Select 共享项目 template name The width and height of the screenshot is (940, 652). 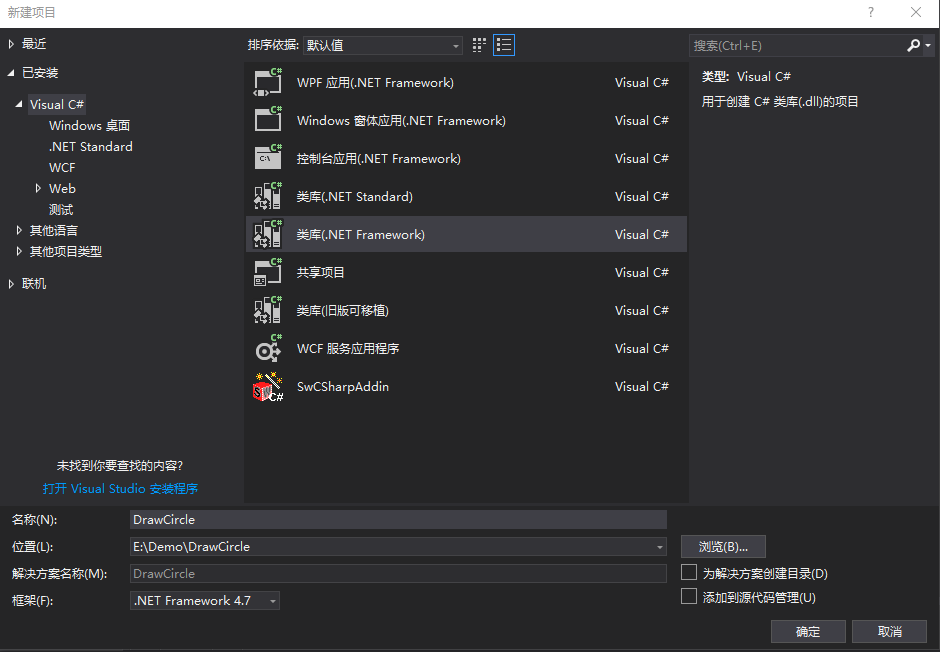321,273
